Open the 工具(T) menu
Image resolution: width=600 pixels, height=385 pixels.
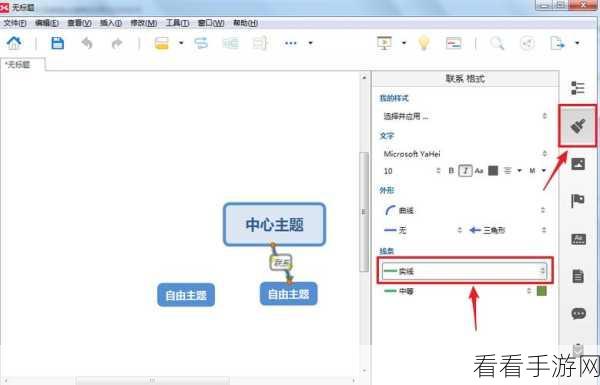click(x=177, y=23)
